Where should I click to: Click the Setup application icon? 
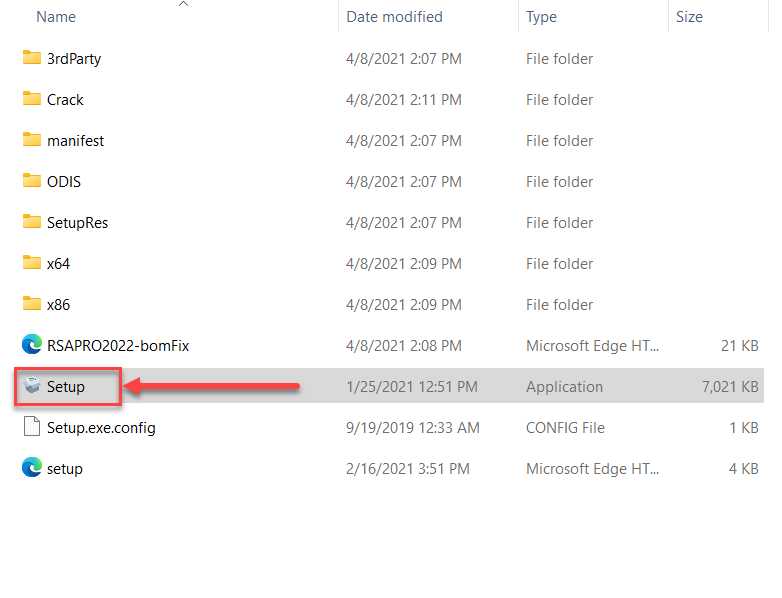pos(31,386)
